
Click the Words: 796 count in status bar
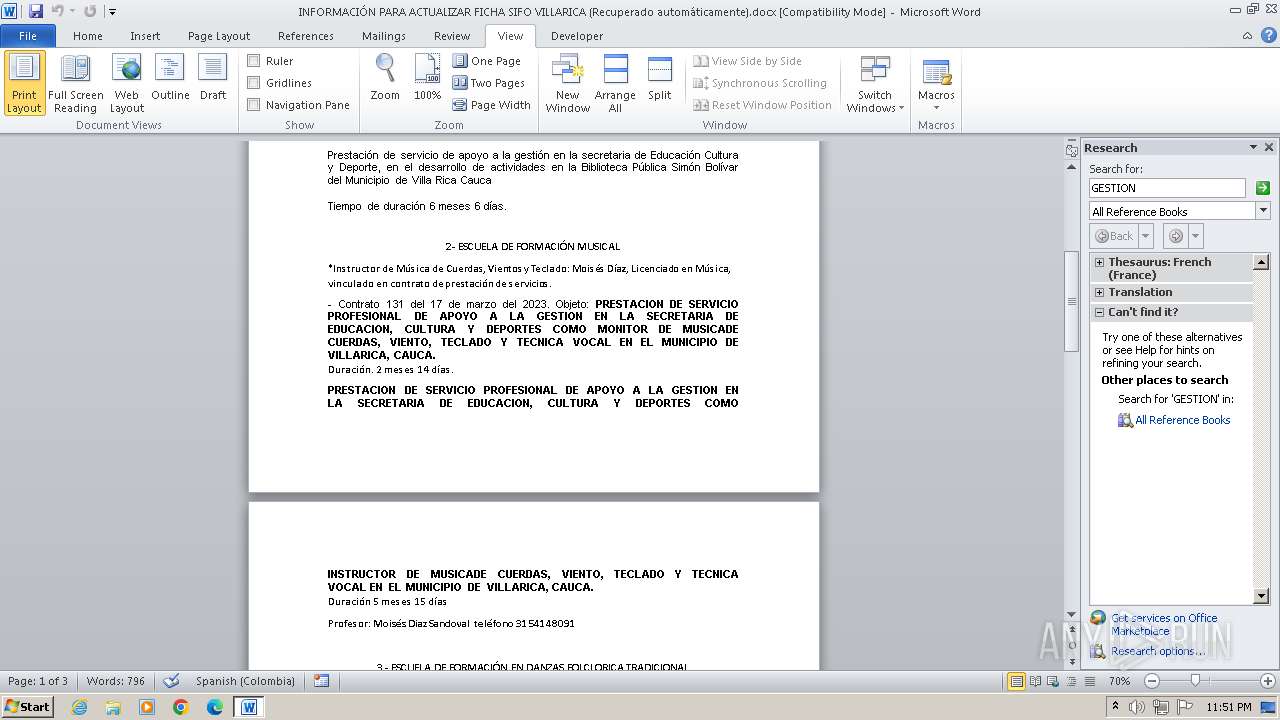(x=116, y=681)
